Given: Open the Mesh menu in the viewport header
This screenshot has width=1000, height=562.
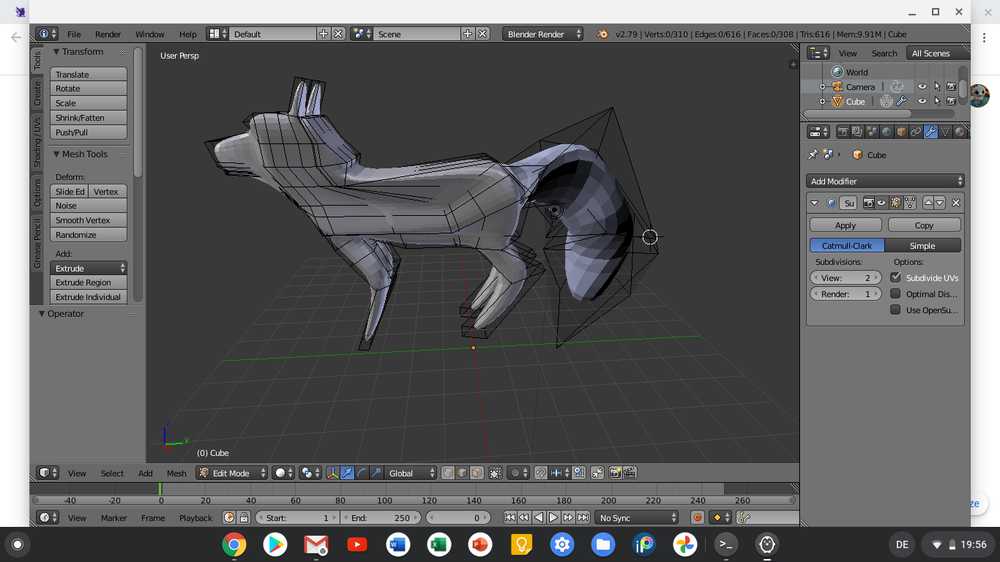Looking at the screenshot, I should tap(176, 473).
